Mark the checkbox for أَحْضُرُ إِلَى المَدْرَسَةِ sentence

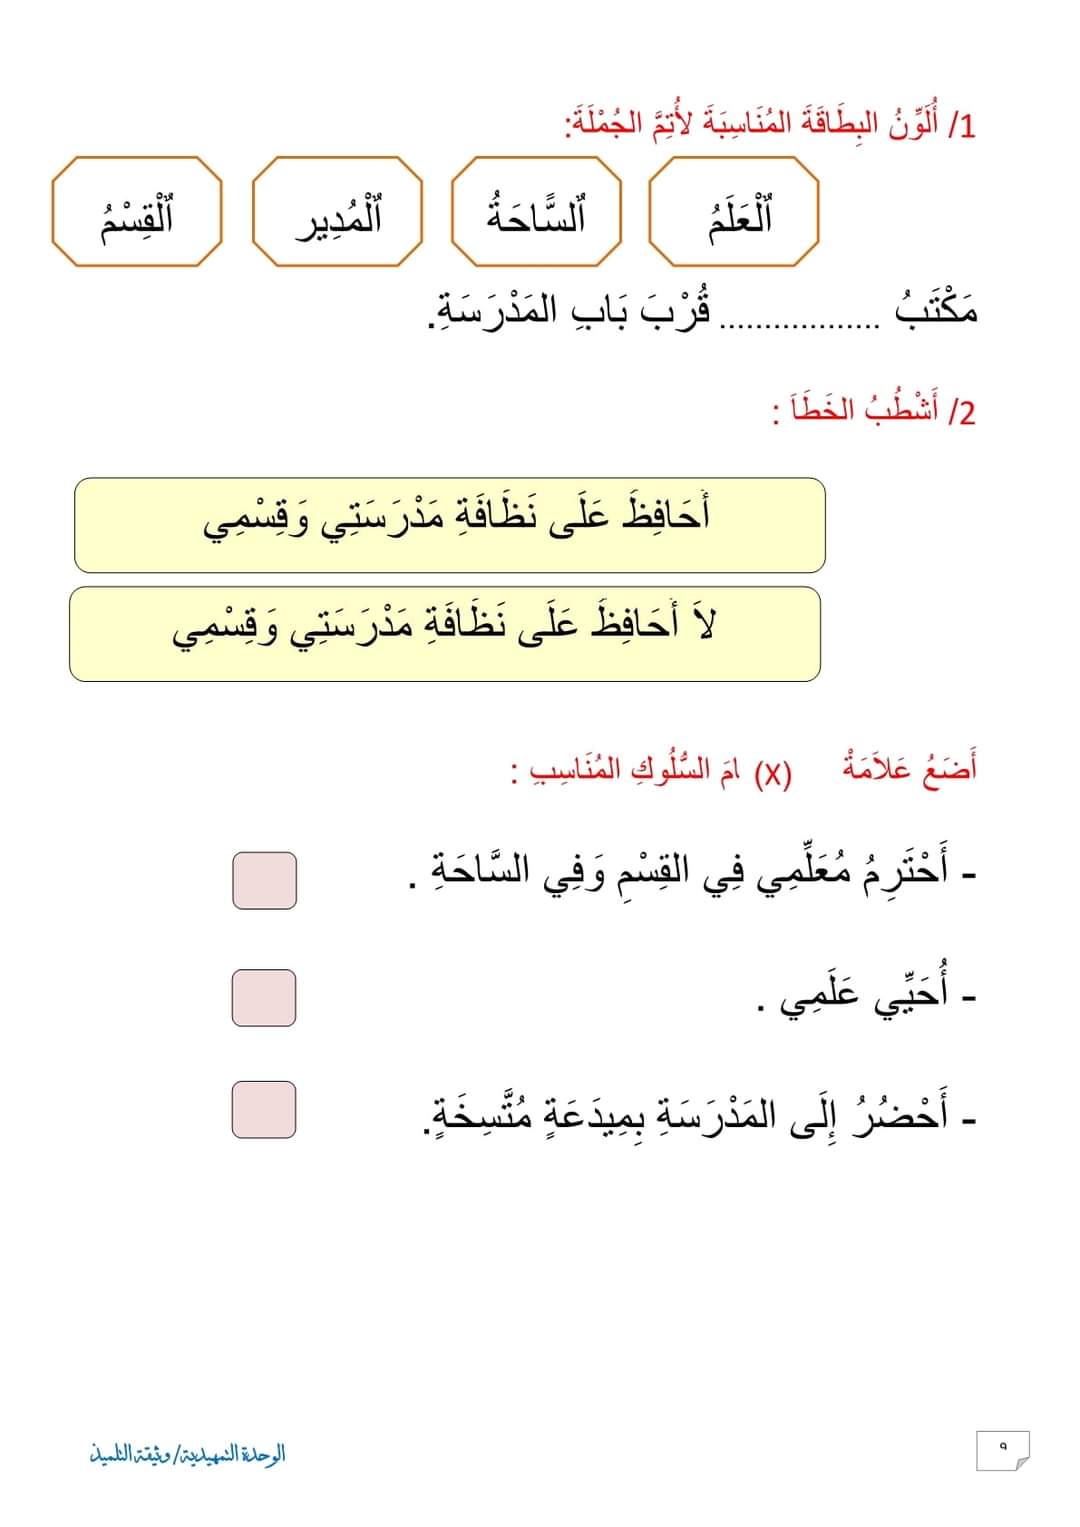264,1109
